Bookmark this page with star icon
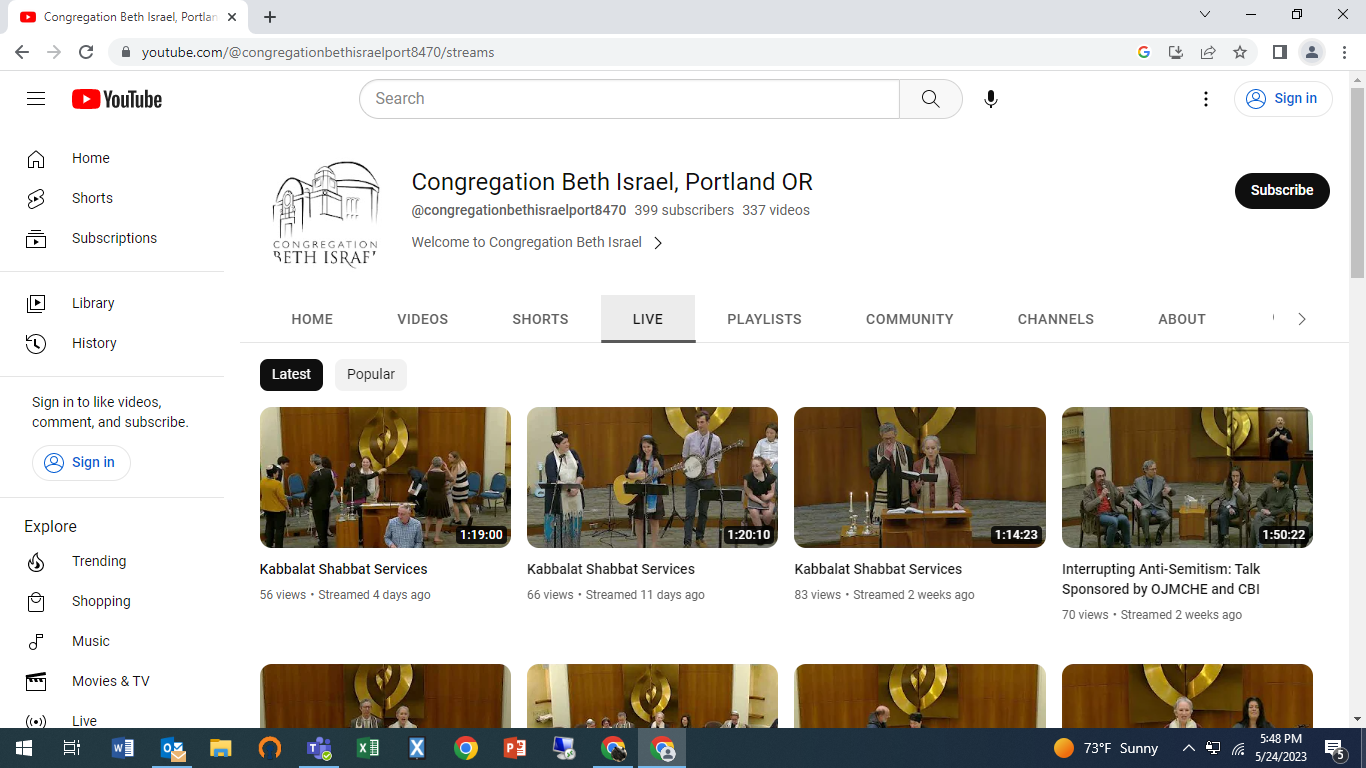 (x=1240, y=52)
